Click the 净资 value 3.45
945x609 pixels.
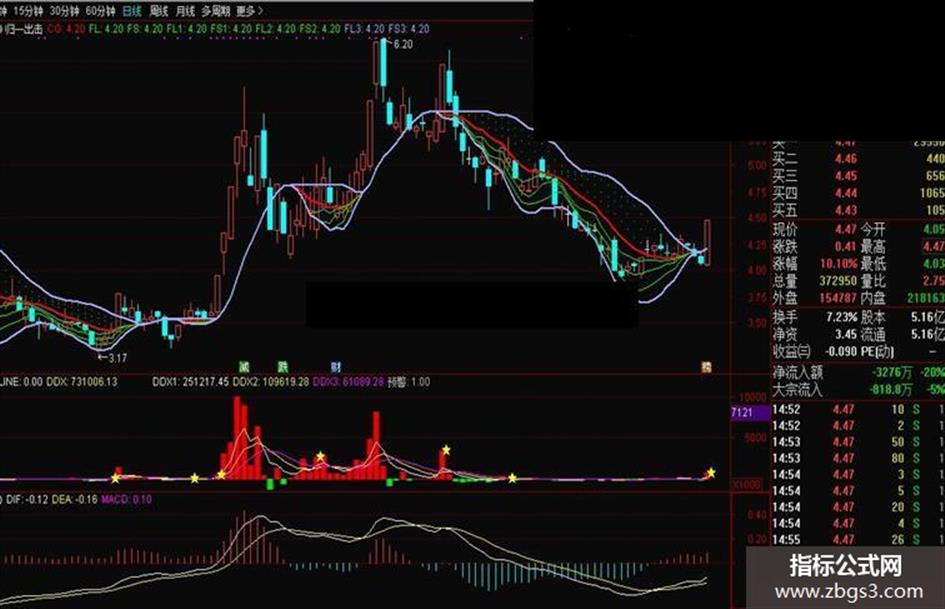click(x=846, y=333)
